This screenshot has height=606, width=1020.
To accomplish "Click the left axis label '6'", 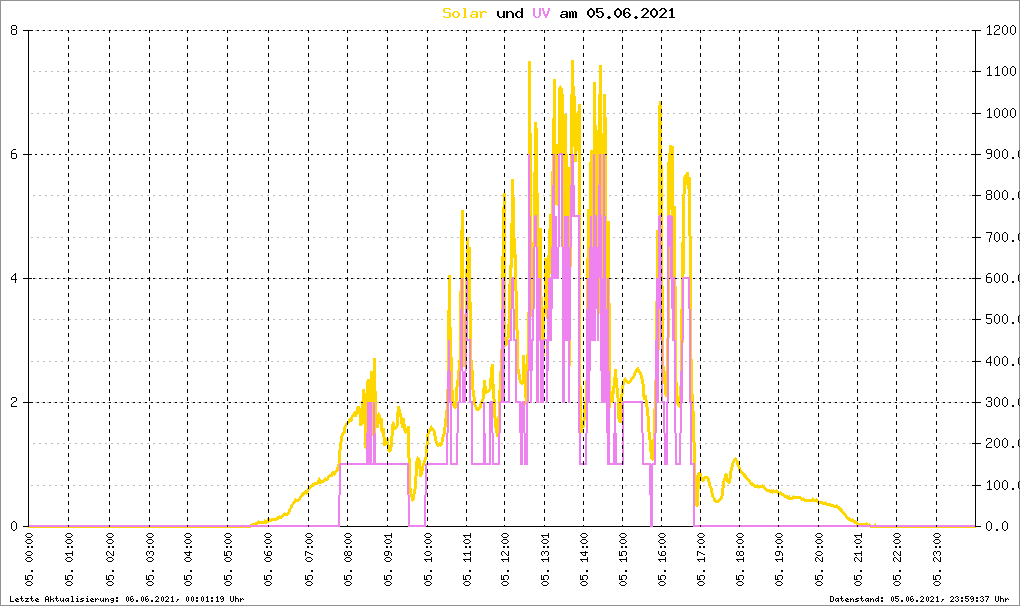I will [x=14, y=155].
